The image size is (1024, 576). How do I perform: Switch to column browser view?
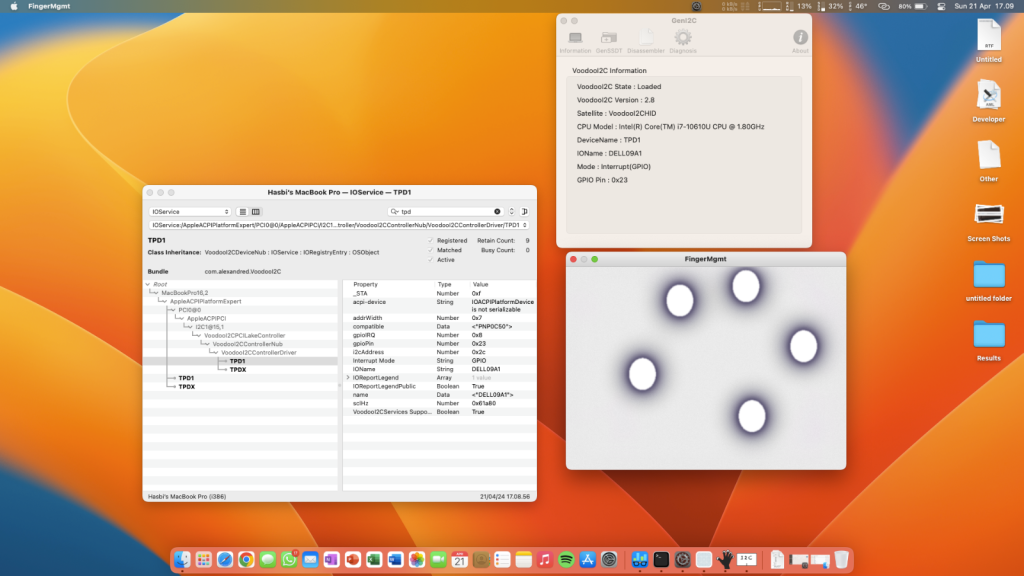tap(256, 212)
